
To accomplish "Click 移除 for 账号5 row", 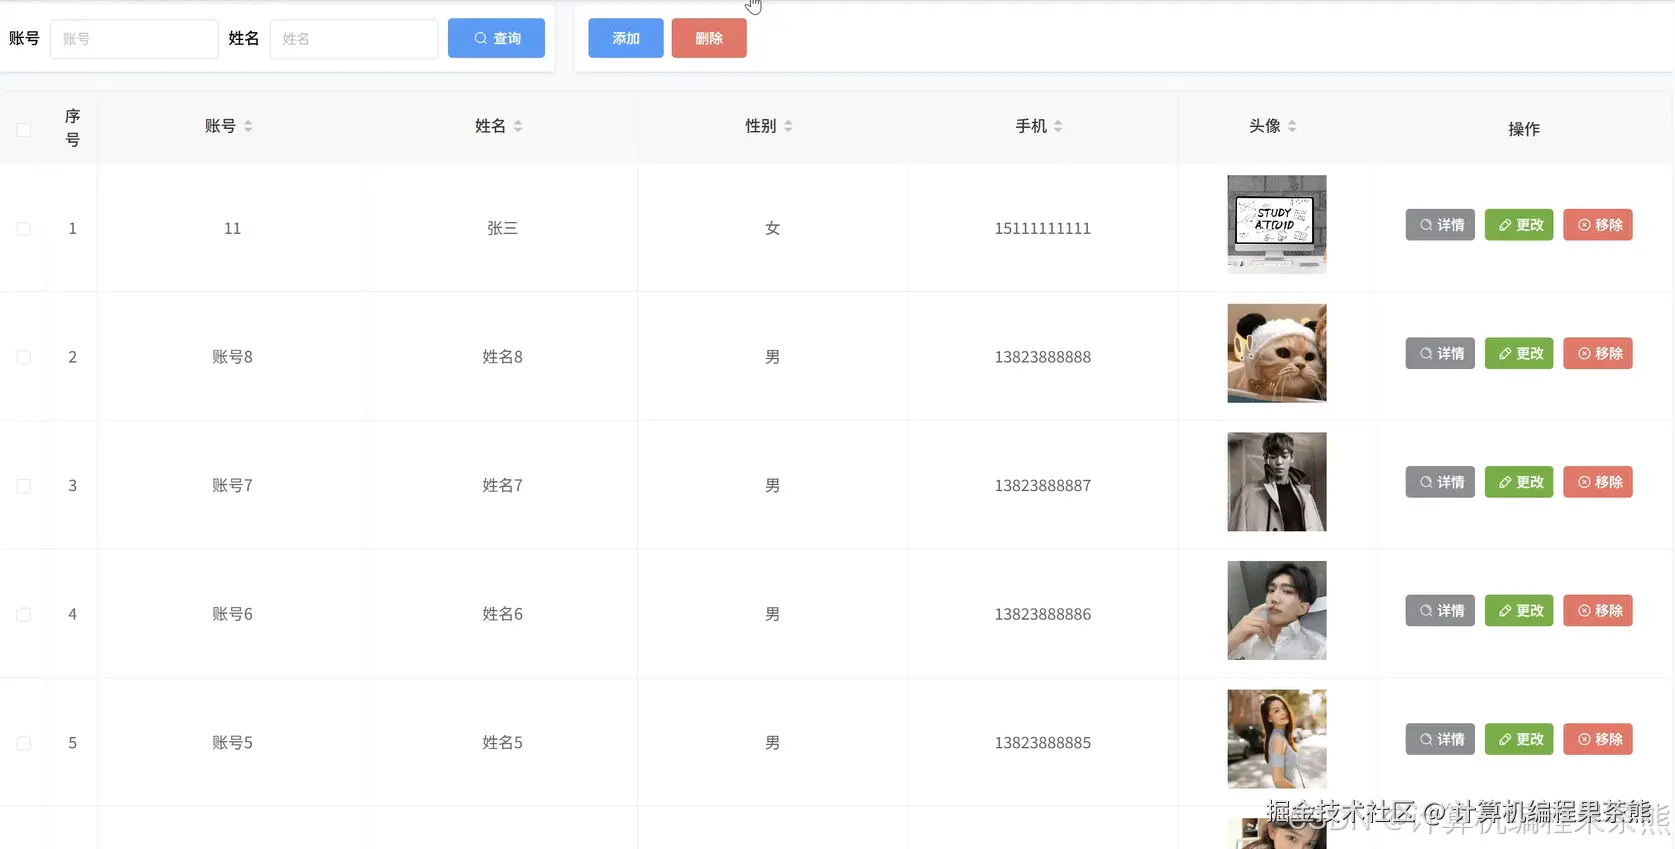I will coord(1598,739).
